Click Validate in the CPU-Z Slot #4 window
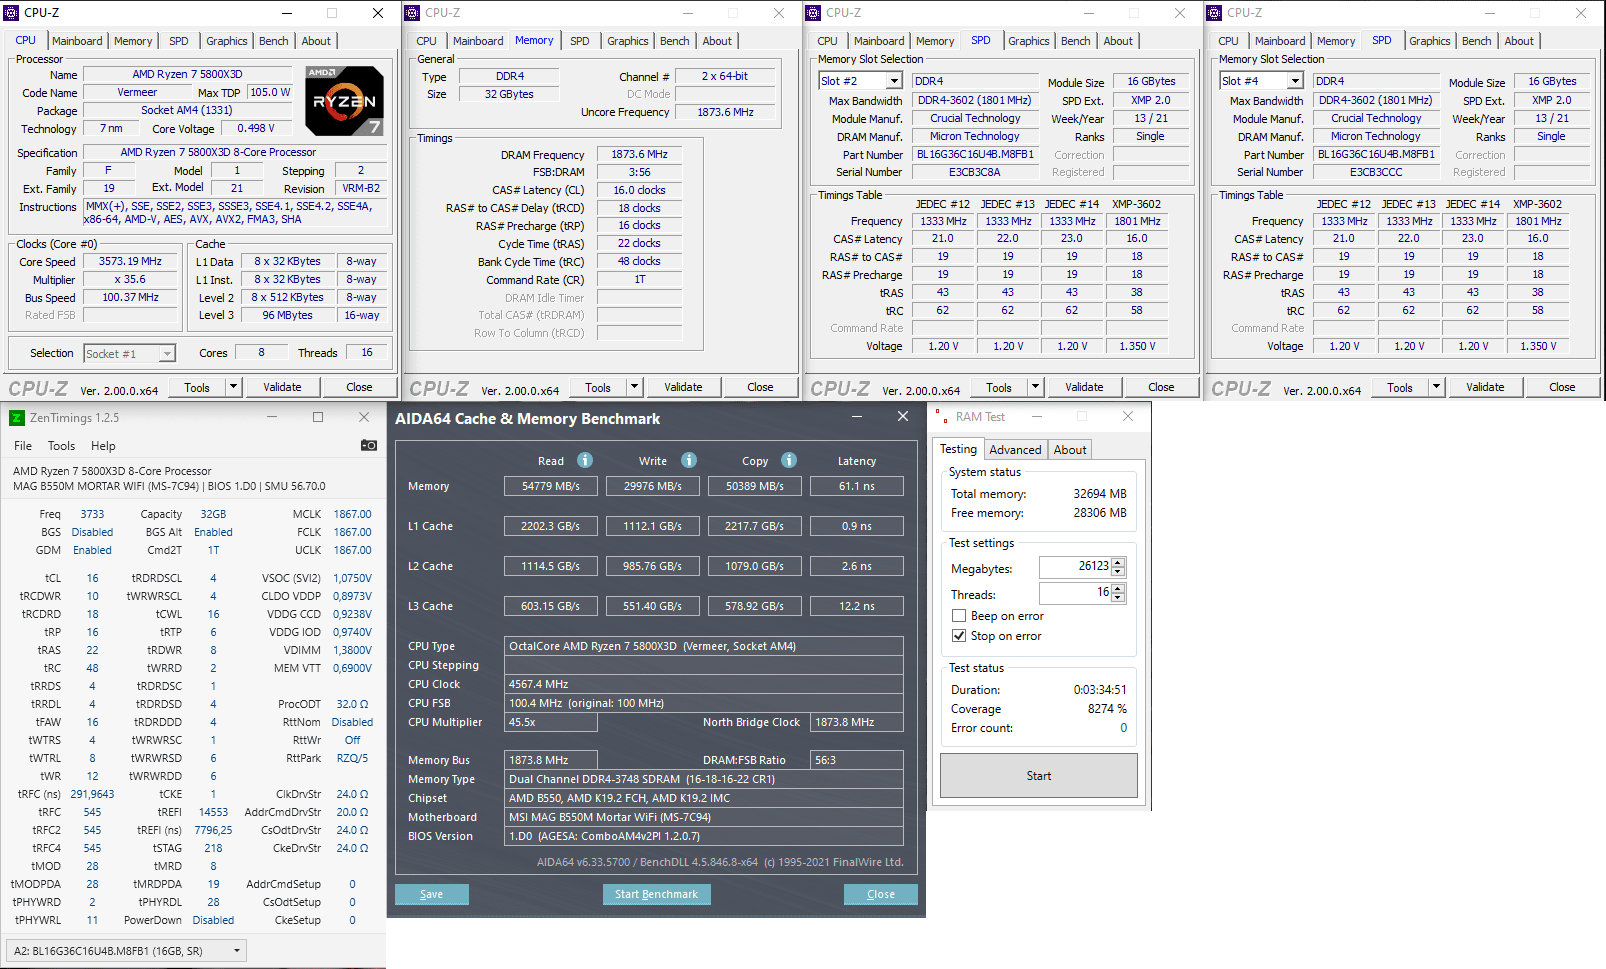Screen dimensions: 1606x969 (1485, 387)
